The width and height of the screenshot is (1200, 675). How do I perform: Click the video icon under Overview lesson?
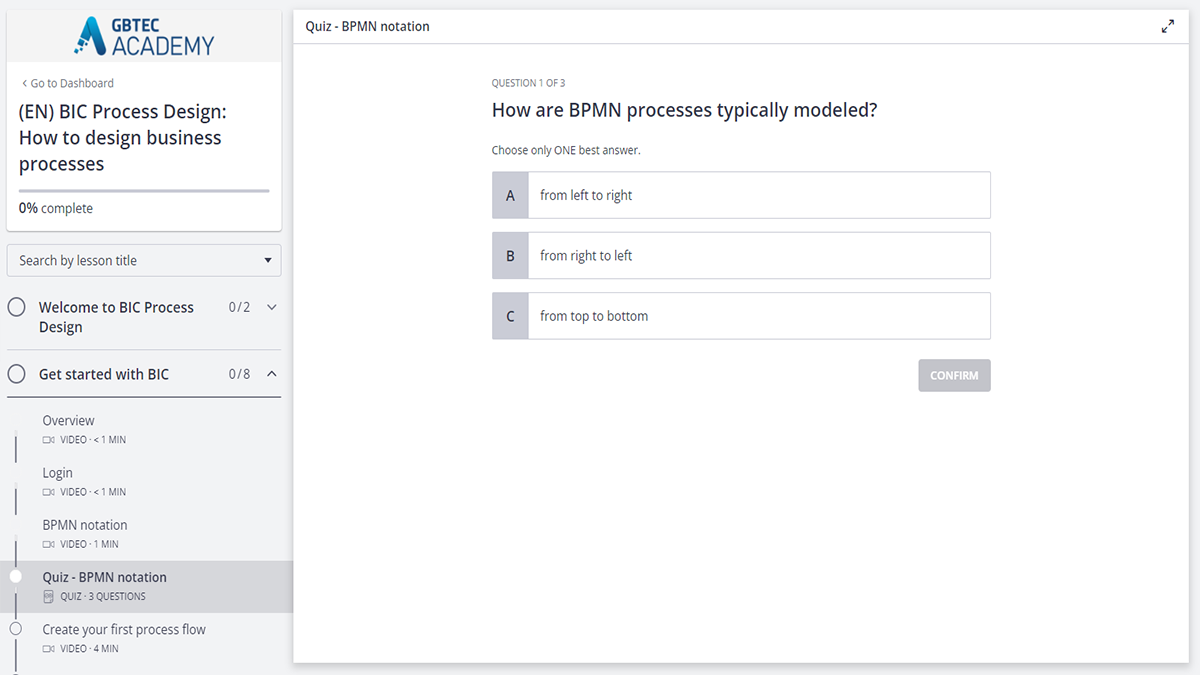(x=49, y=440)
